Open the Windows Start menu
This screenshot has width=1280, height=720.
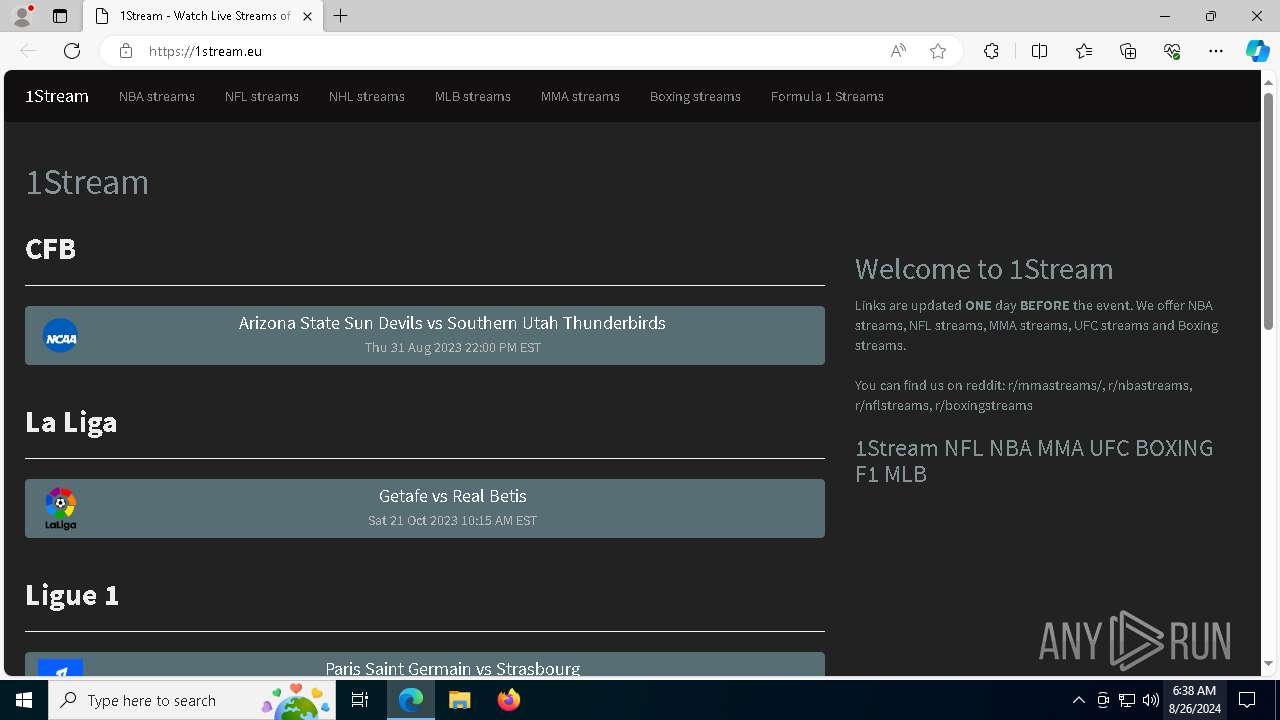[24, 700]
